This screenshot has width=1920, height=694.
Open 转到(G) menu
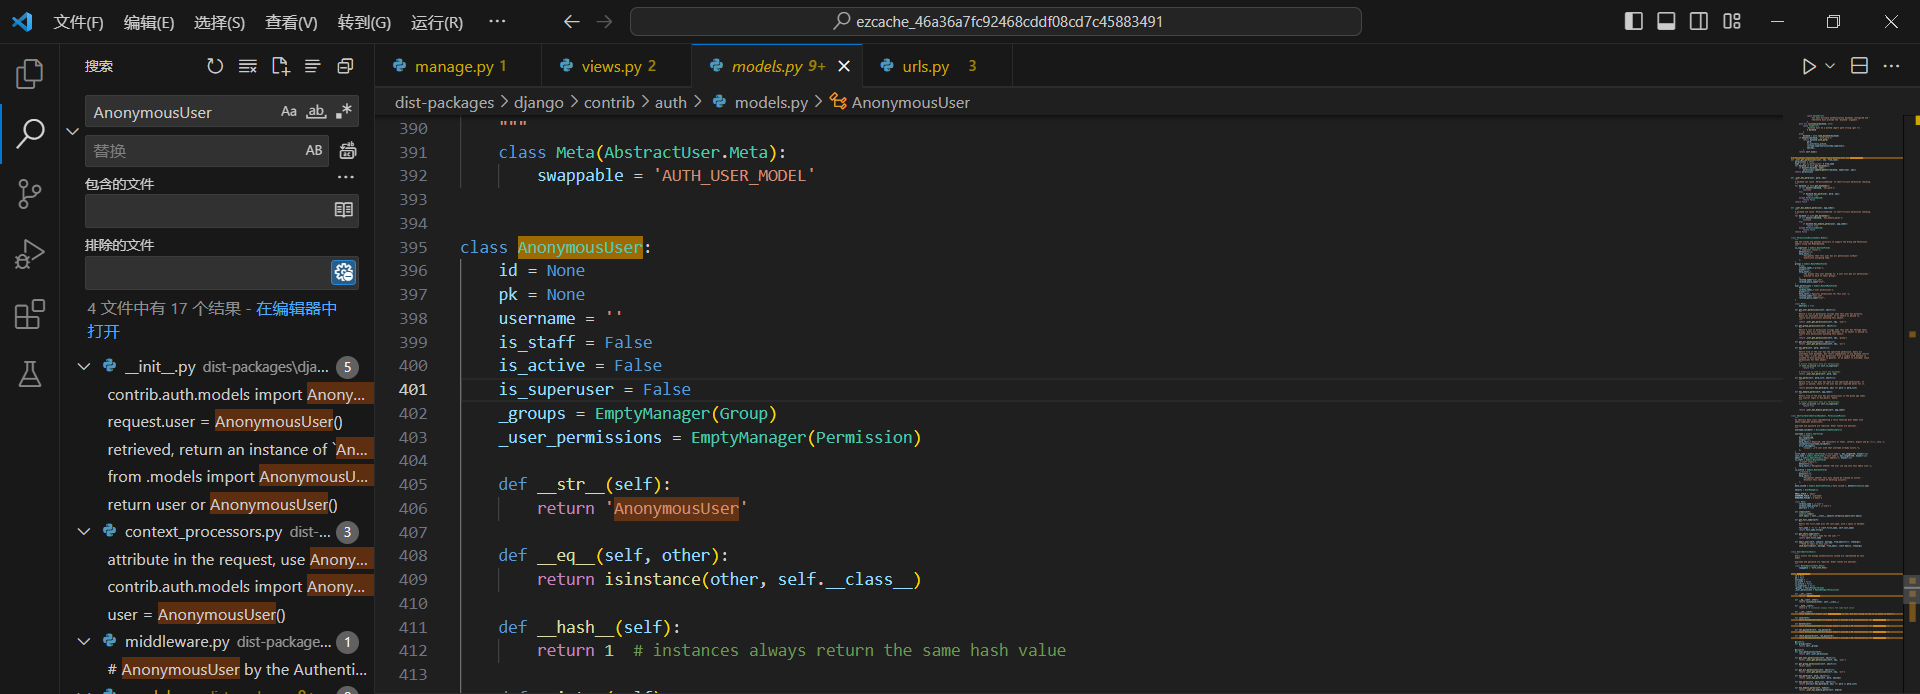point(364,22)
